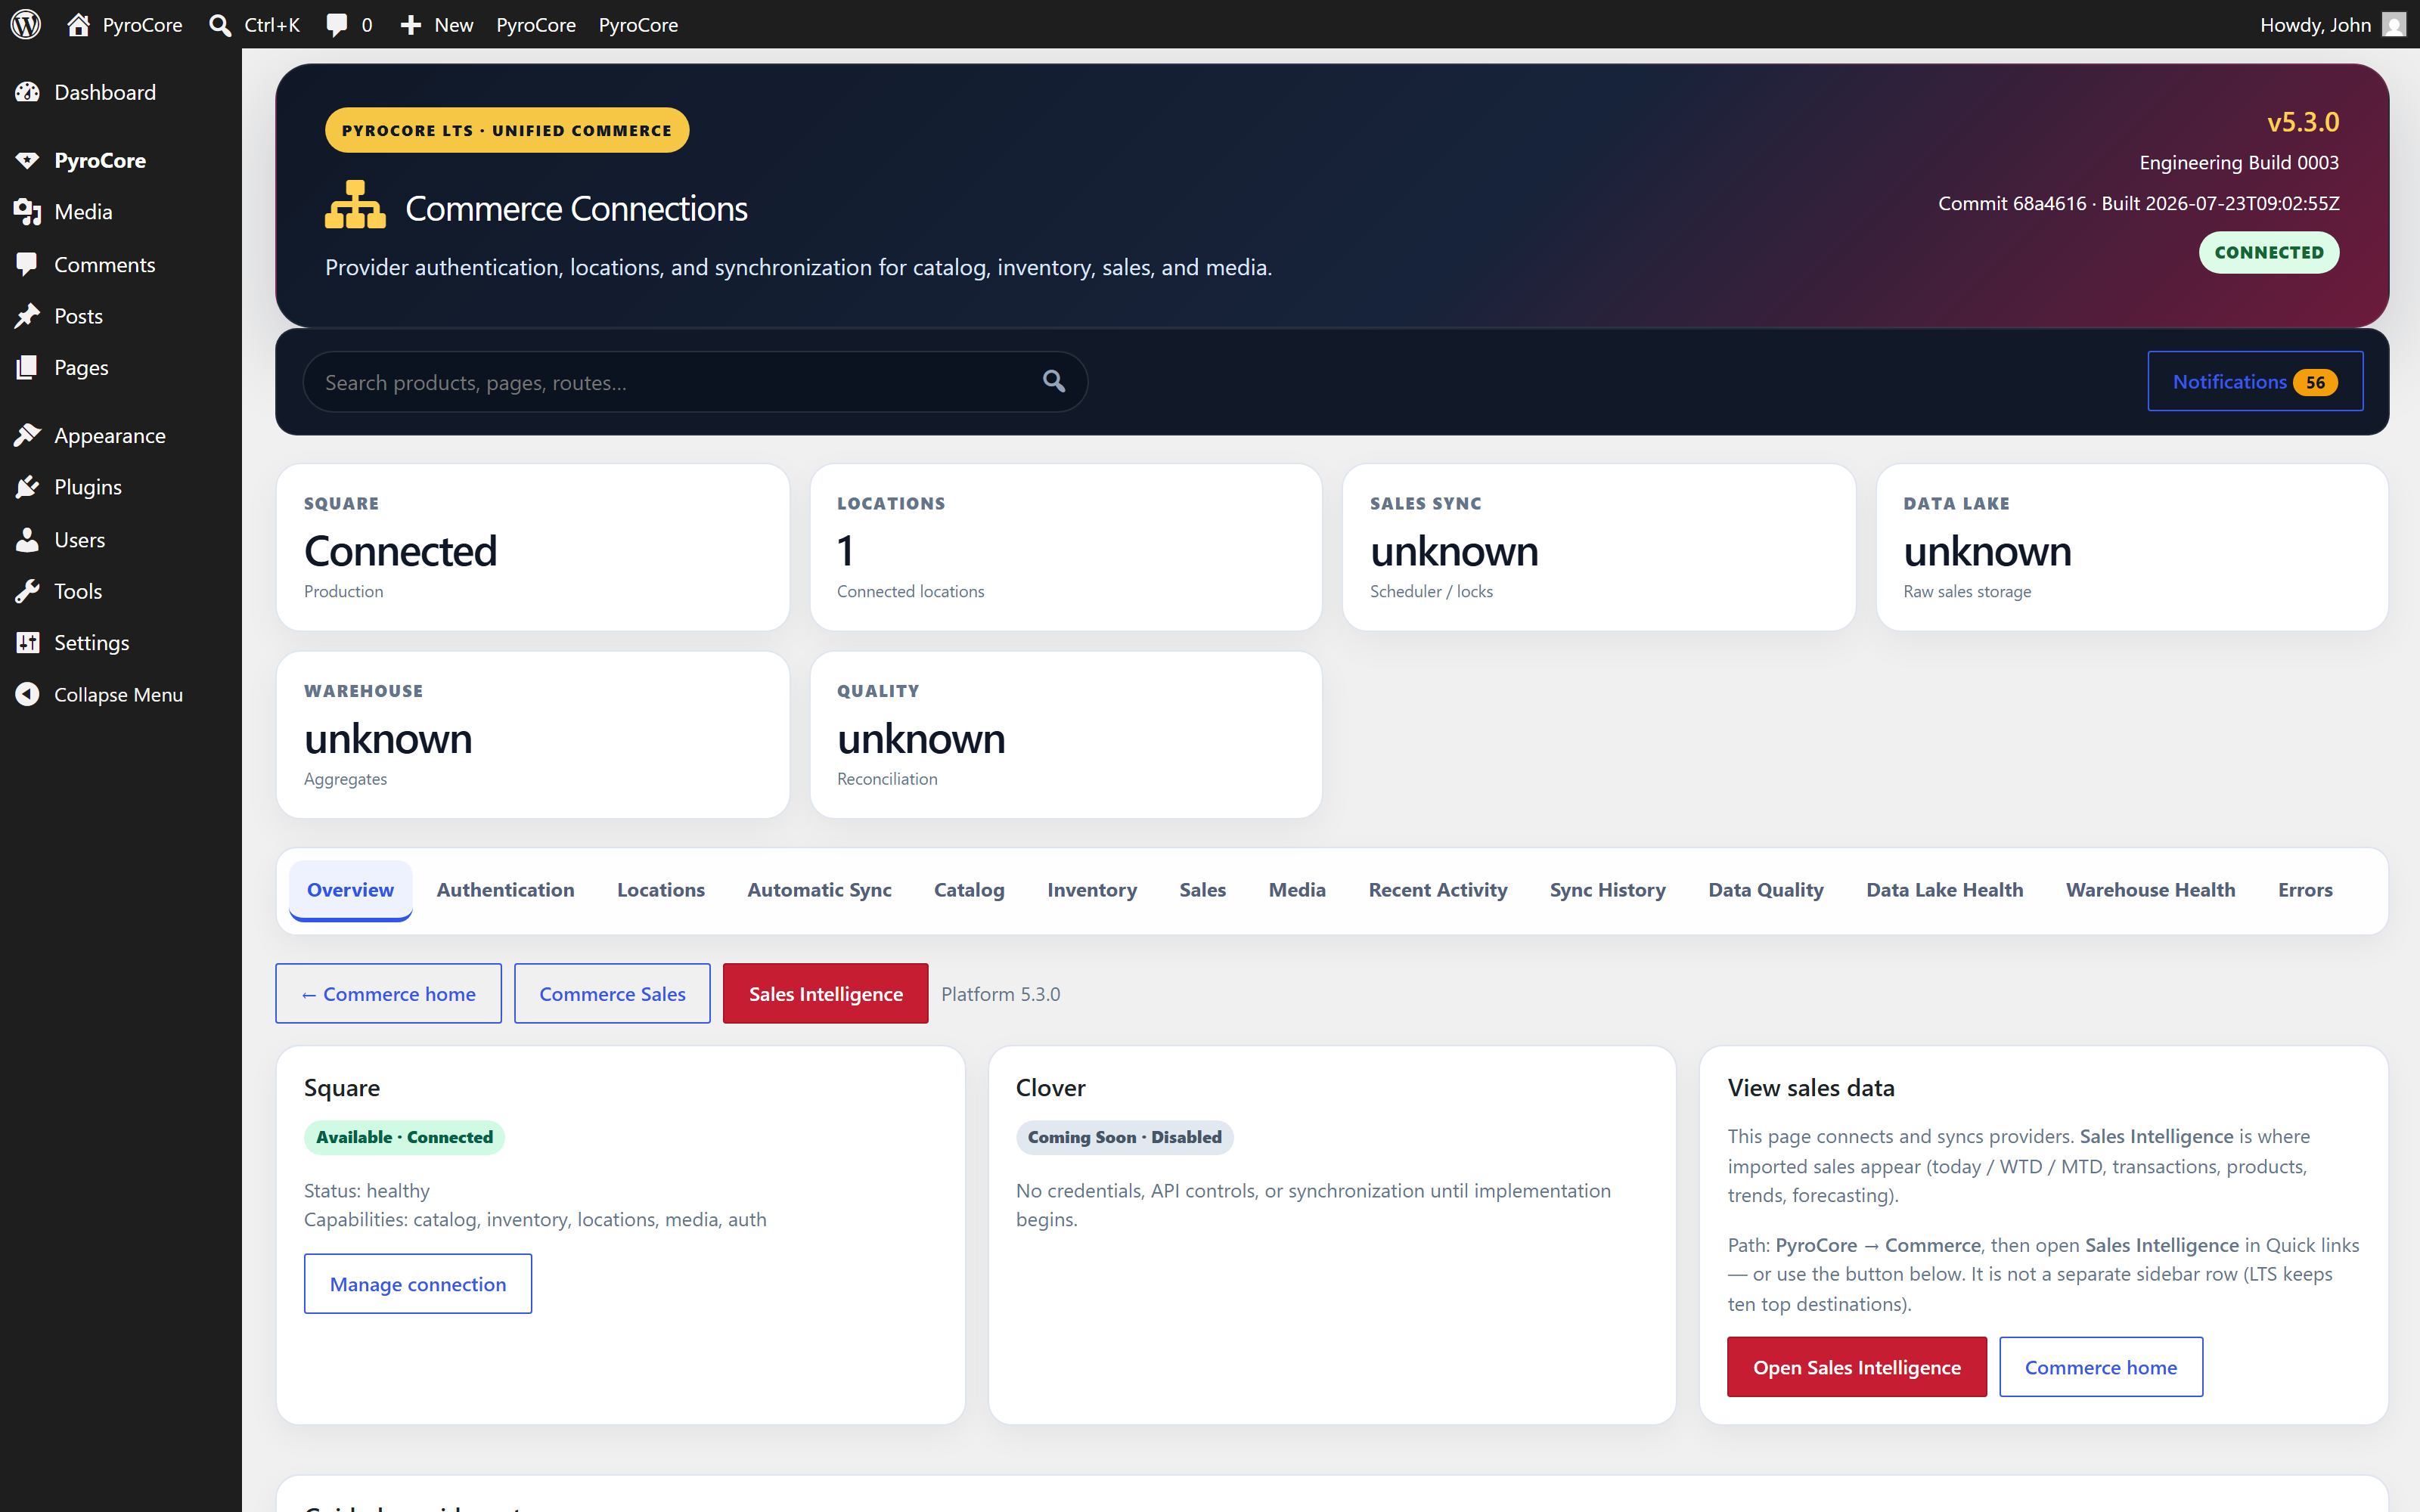
Task: Click the Platform 5.3.0 label
Action: coord(1001,994)
